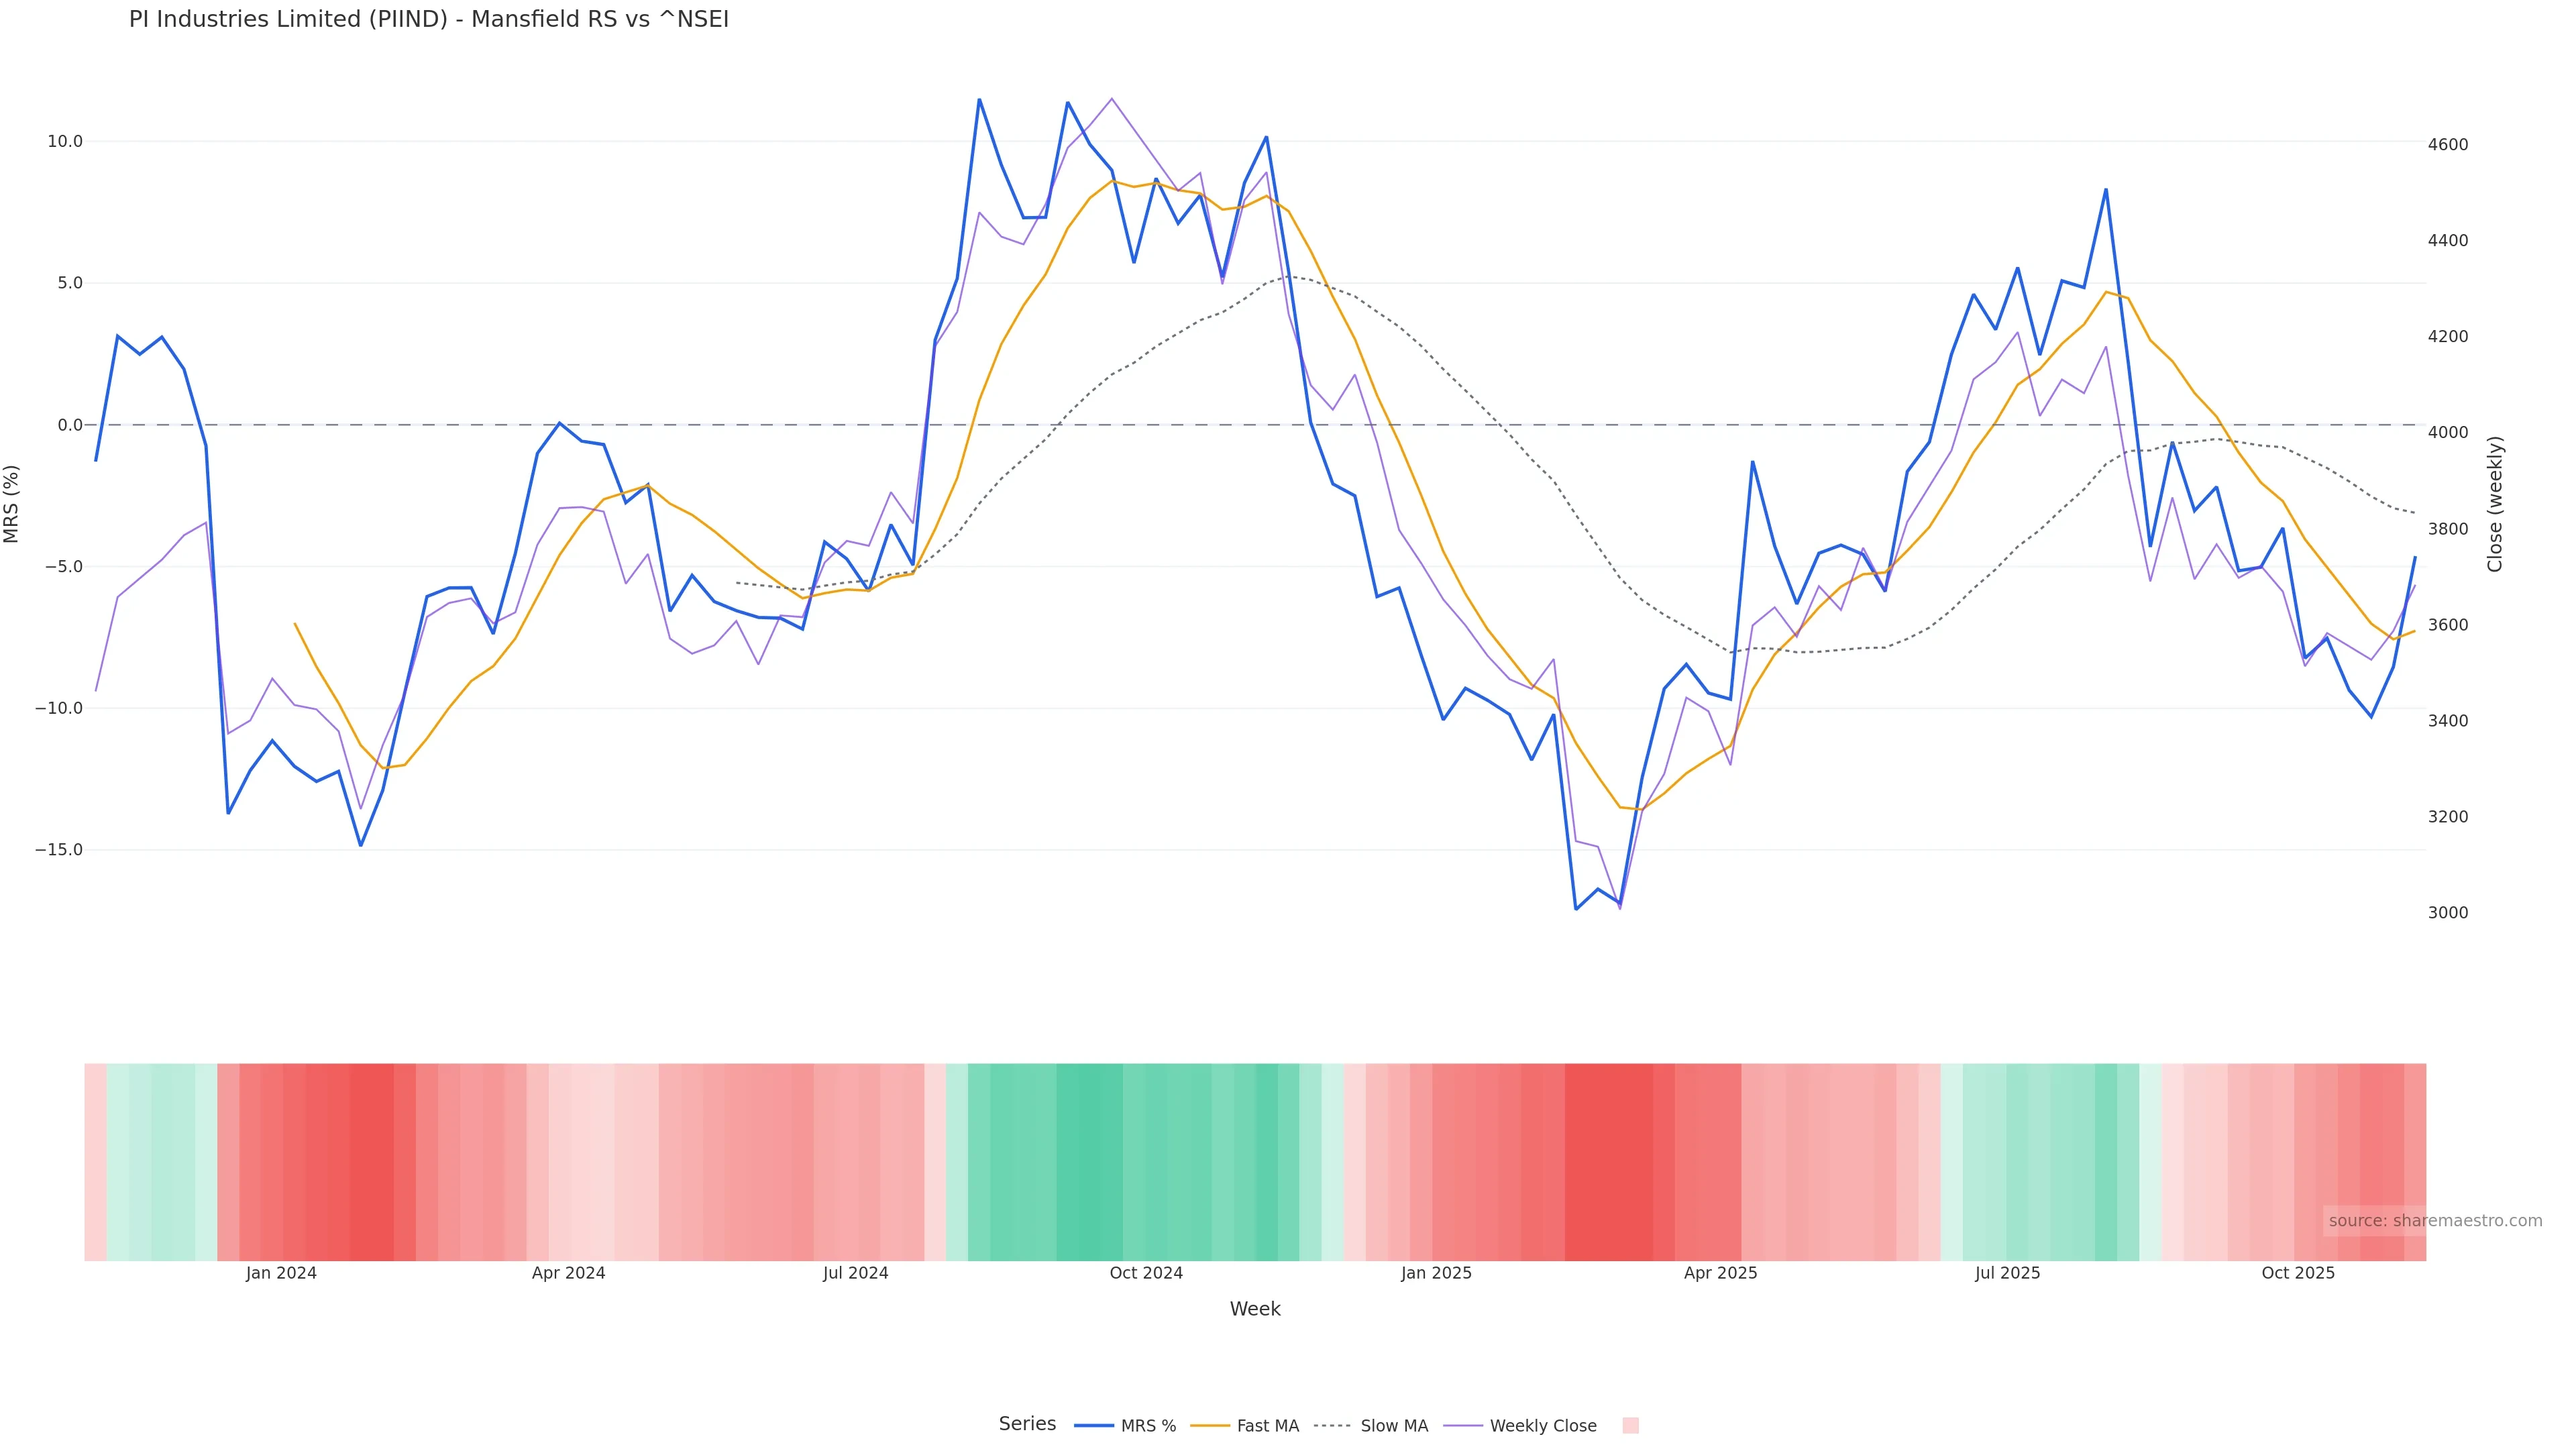Click the pink legend color swatch
Viewport: 2576px width, 1449px height.
1630,1425
